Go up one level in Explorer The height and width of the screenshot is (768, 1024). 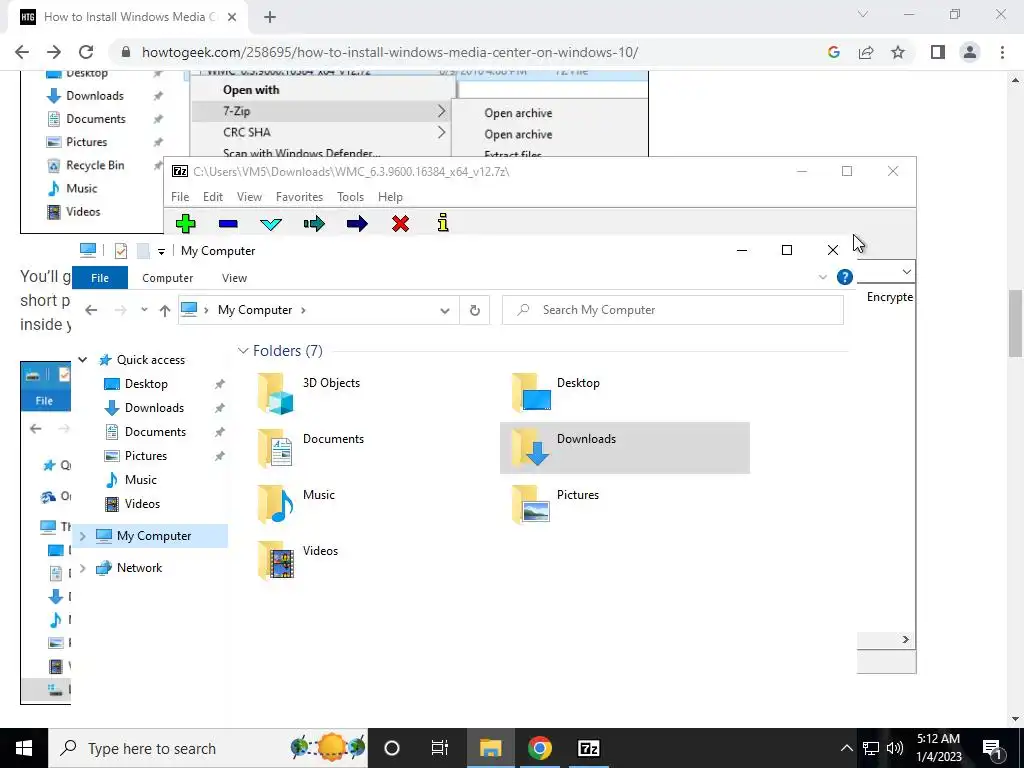click(x=165, y=310)
